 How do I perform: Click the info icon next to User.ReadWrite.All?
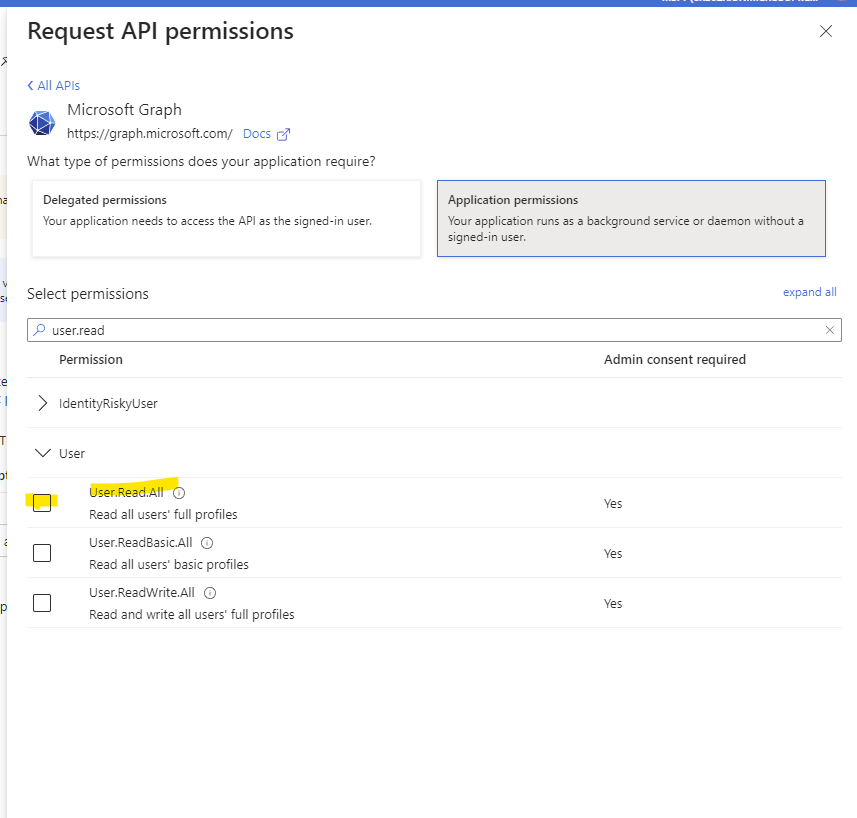point(209,593)
